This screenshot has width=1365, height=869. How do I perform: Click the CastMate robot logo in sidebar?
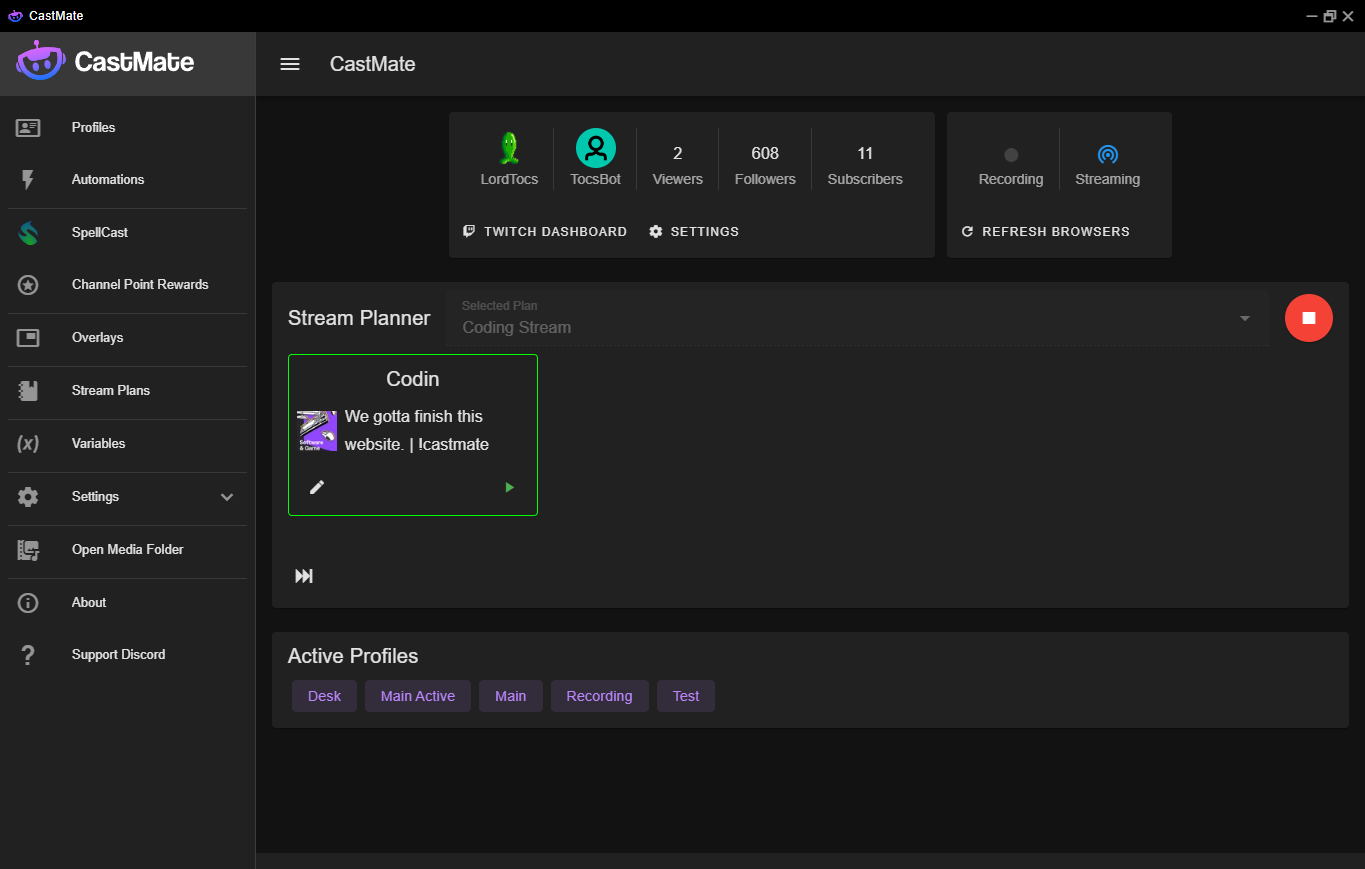click(x=40, y=61)
